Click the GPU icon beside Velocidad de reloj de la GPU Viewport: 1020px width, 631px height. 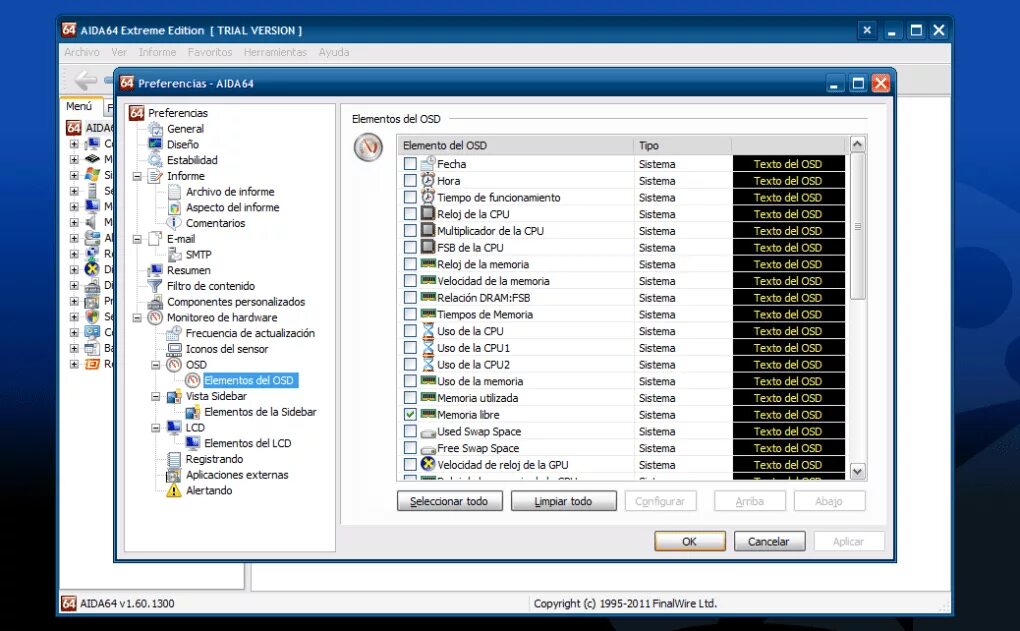pyautogui.click(x=427, y=464)
